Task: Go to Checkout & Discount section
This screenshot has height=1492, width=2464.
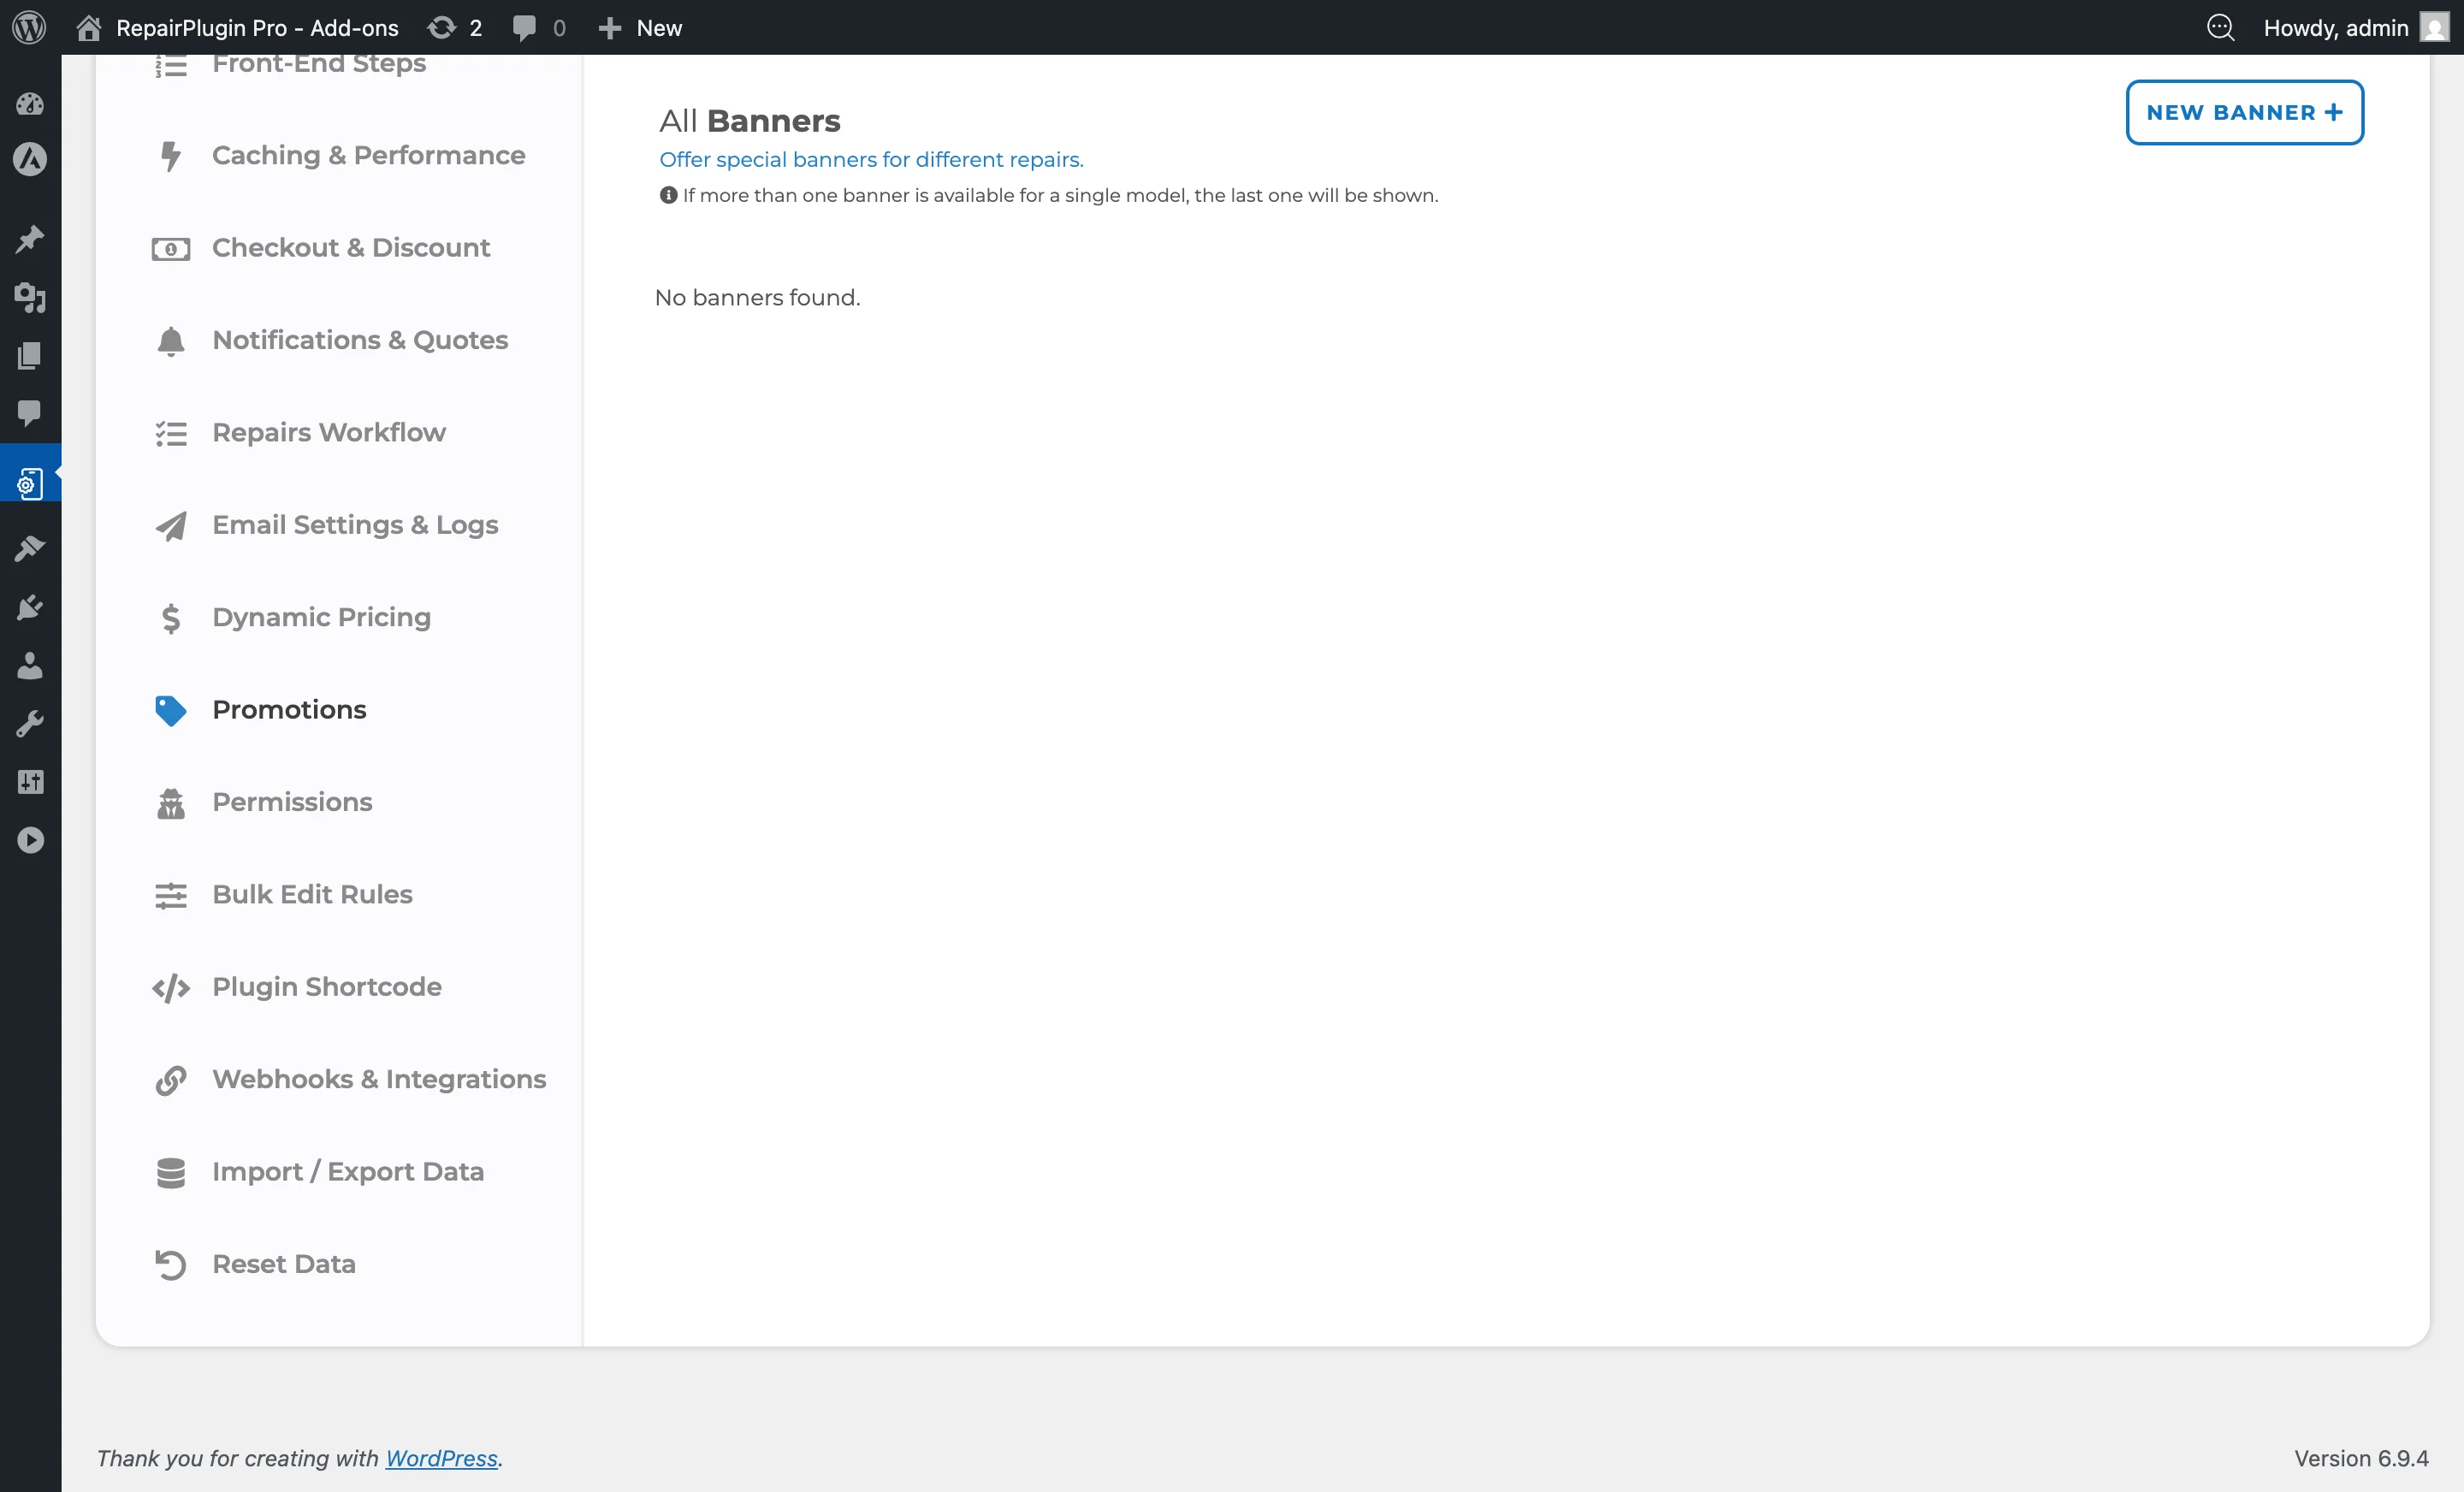Action: click(x=351, y=247)
